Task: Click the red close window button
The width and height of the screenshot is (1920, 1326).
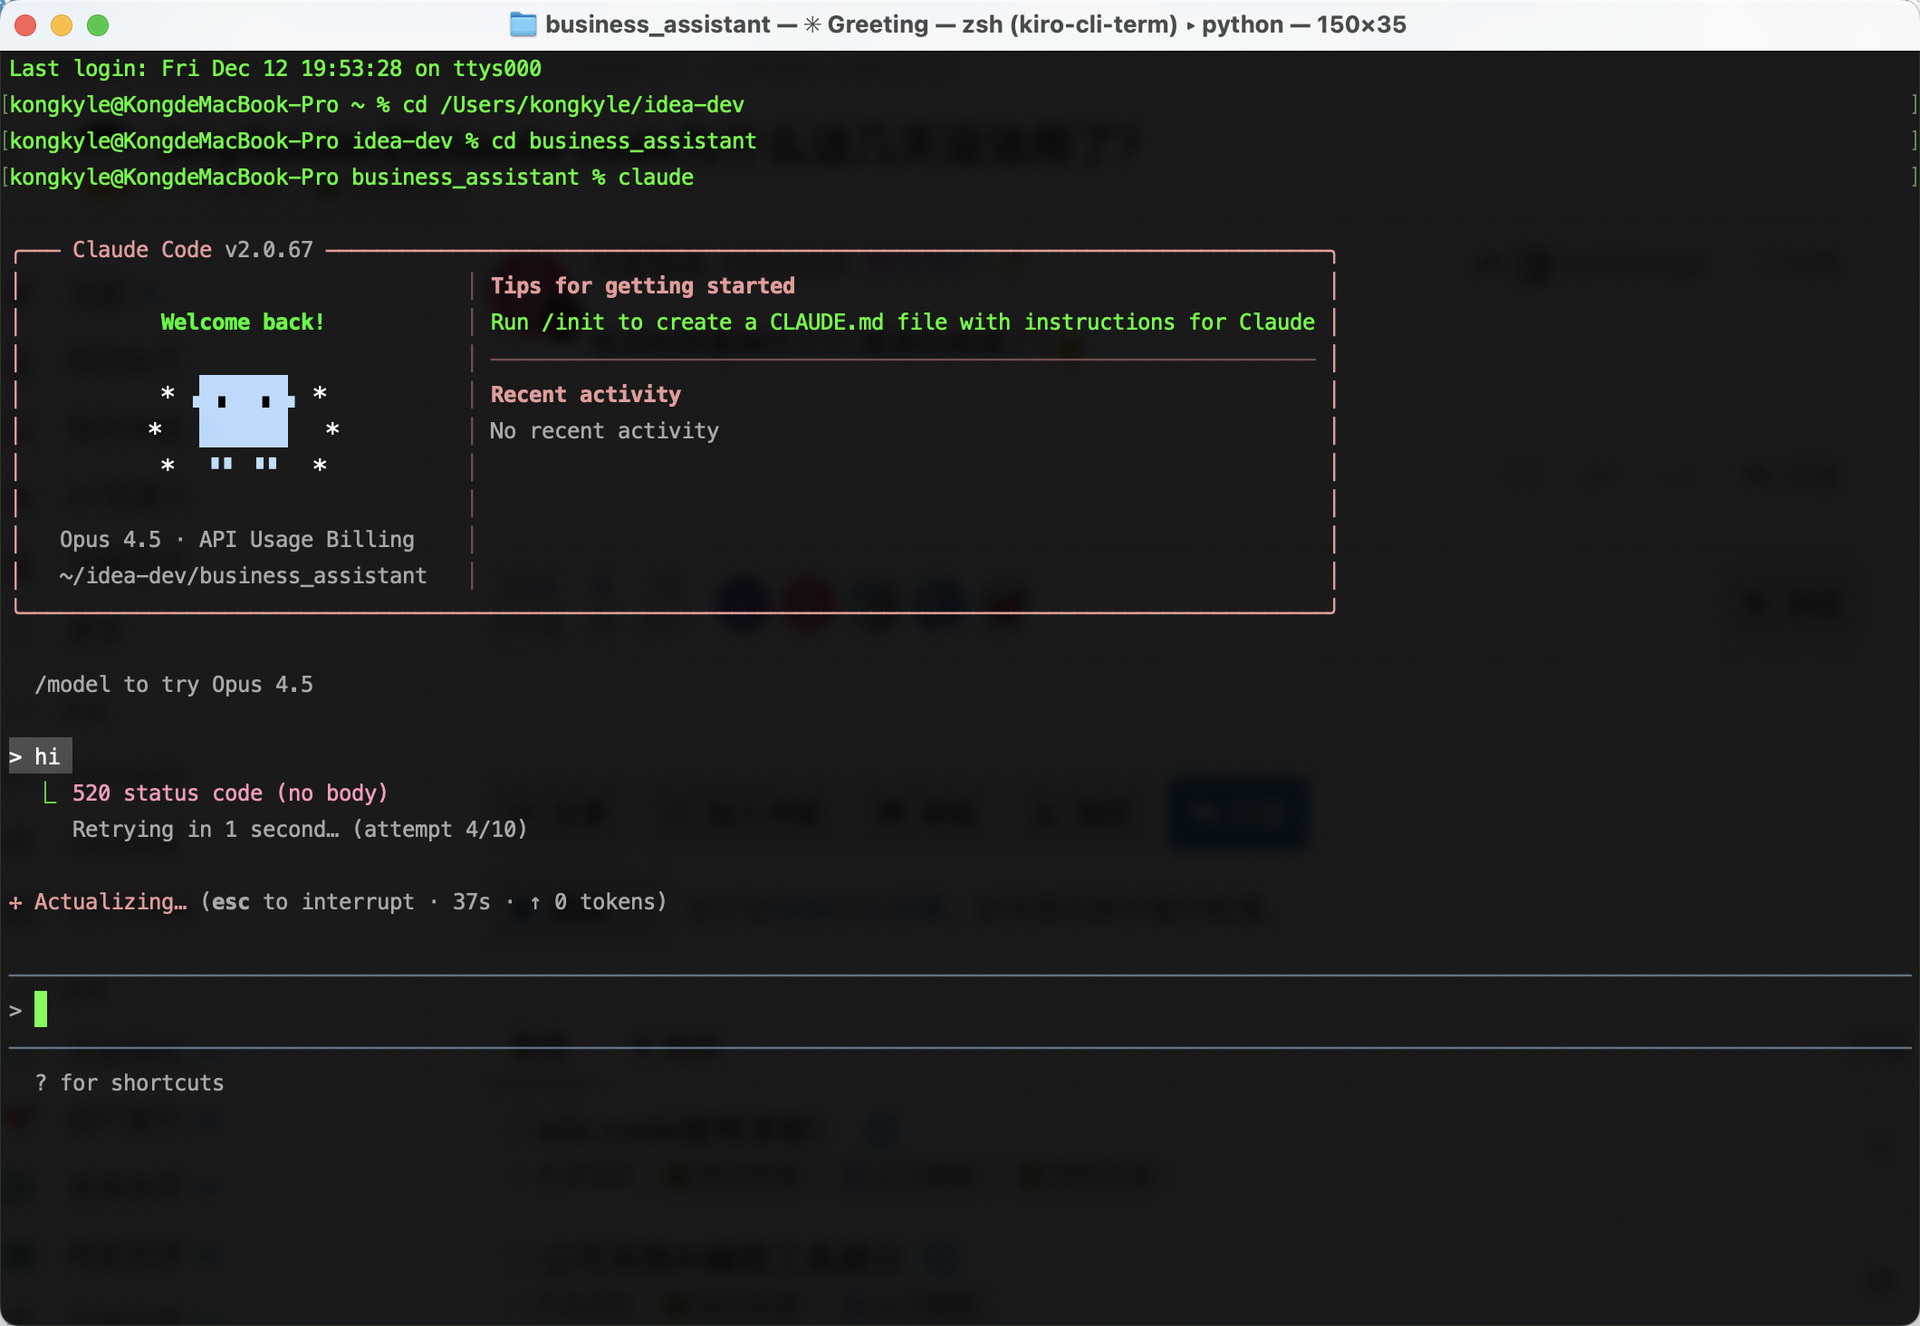Action: 26,25
